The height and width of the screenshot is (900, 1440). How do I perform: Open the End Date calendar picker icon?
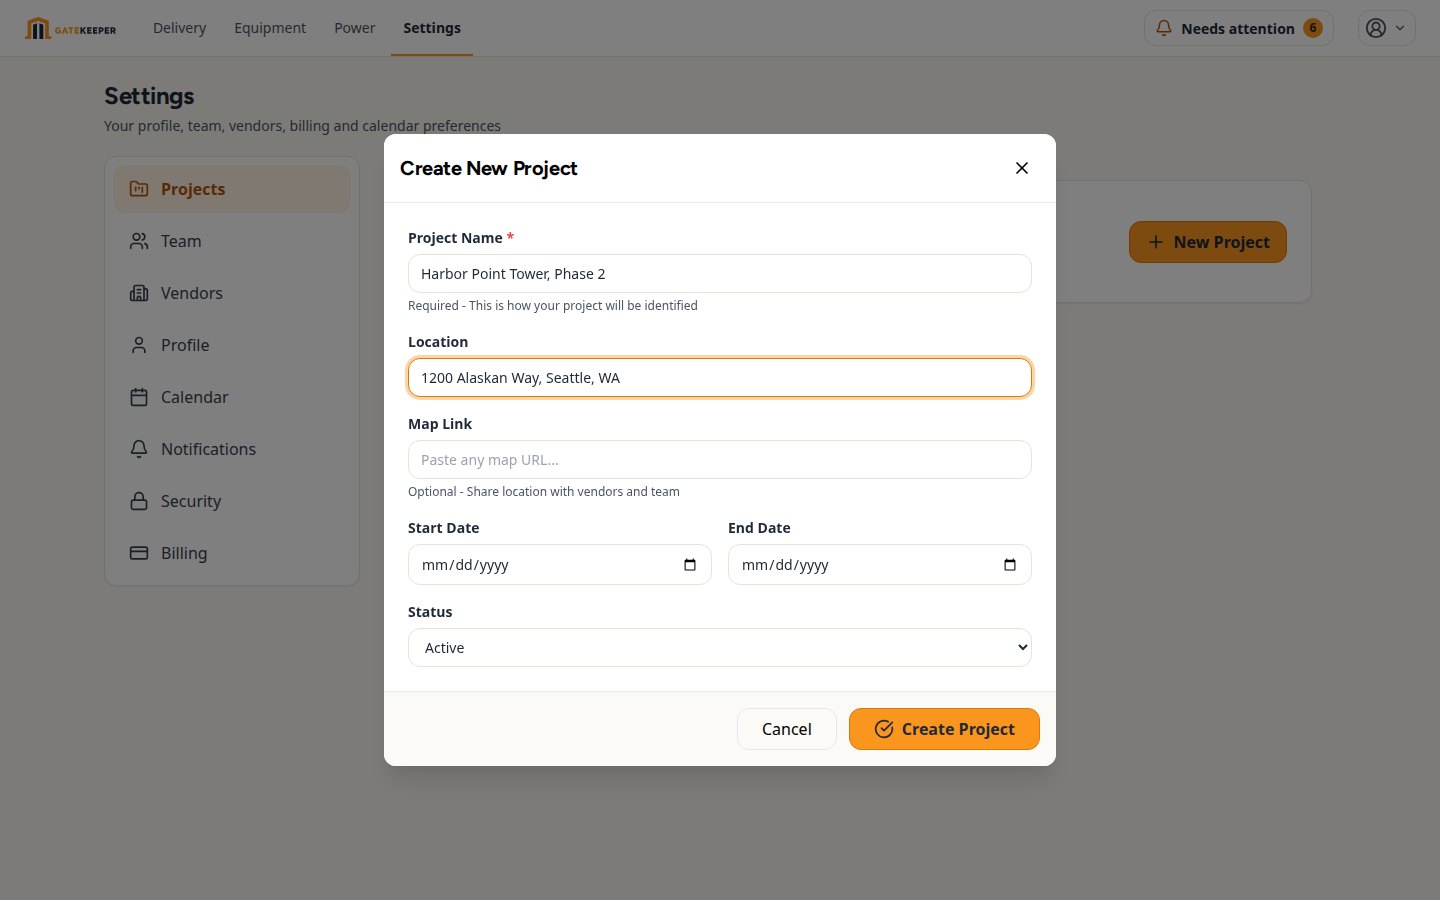coord(1010,564)
